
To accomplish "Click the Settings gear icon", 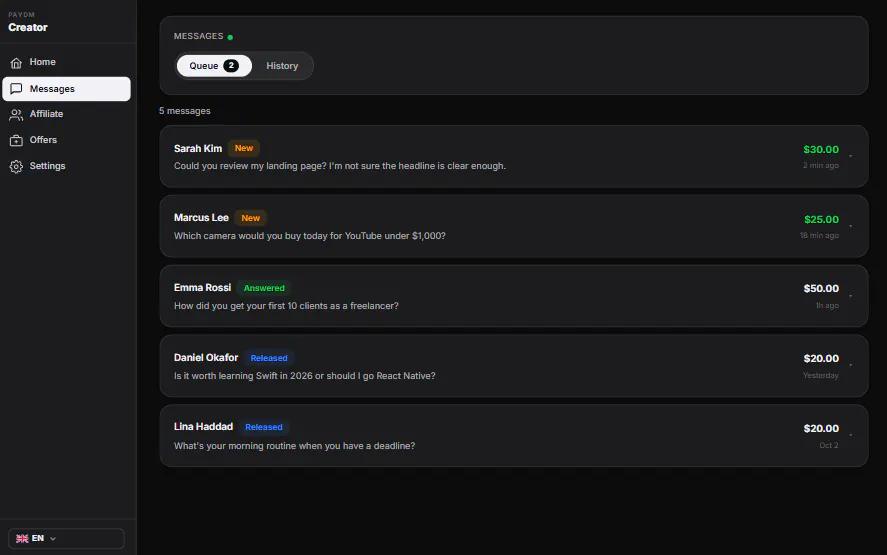I will click(x=16, y=166).
